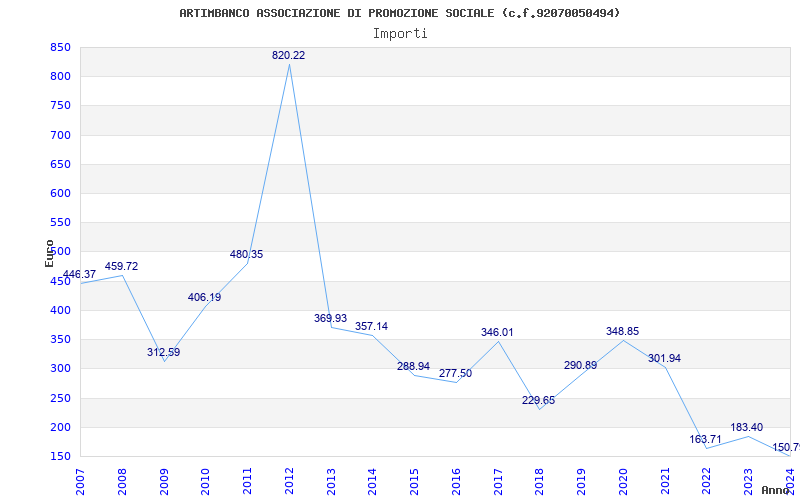The image size is (800, 500).
Task: Click the 446.37 data label
Action: [x=79, y=274]
